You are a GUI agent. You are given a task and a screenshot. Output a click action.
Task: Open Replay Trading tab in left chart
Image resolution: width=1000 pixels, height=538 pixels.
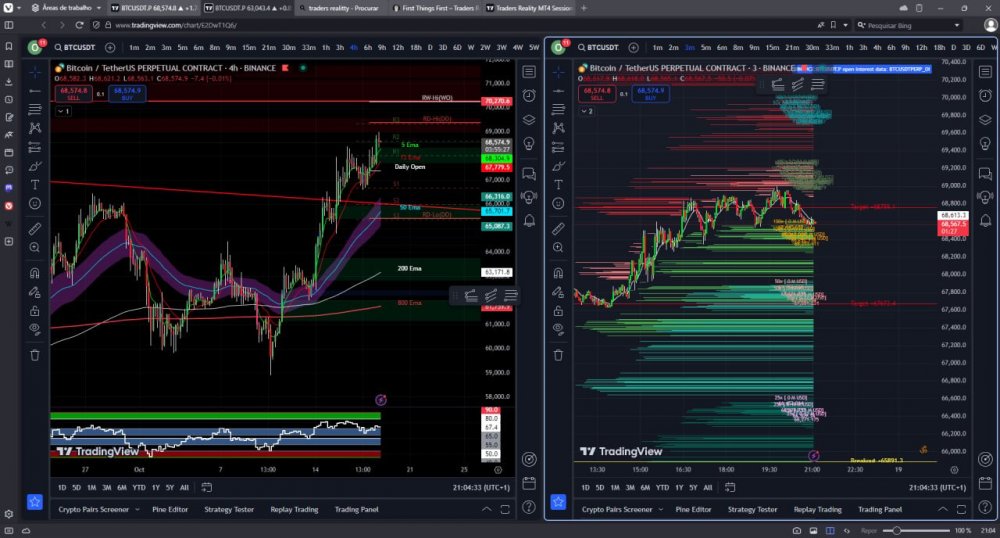(294, 509)
